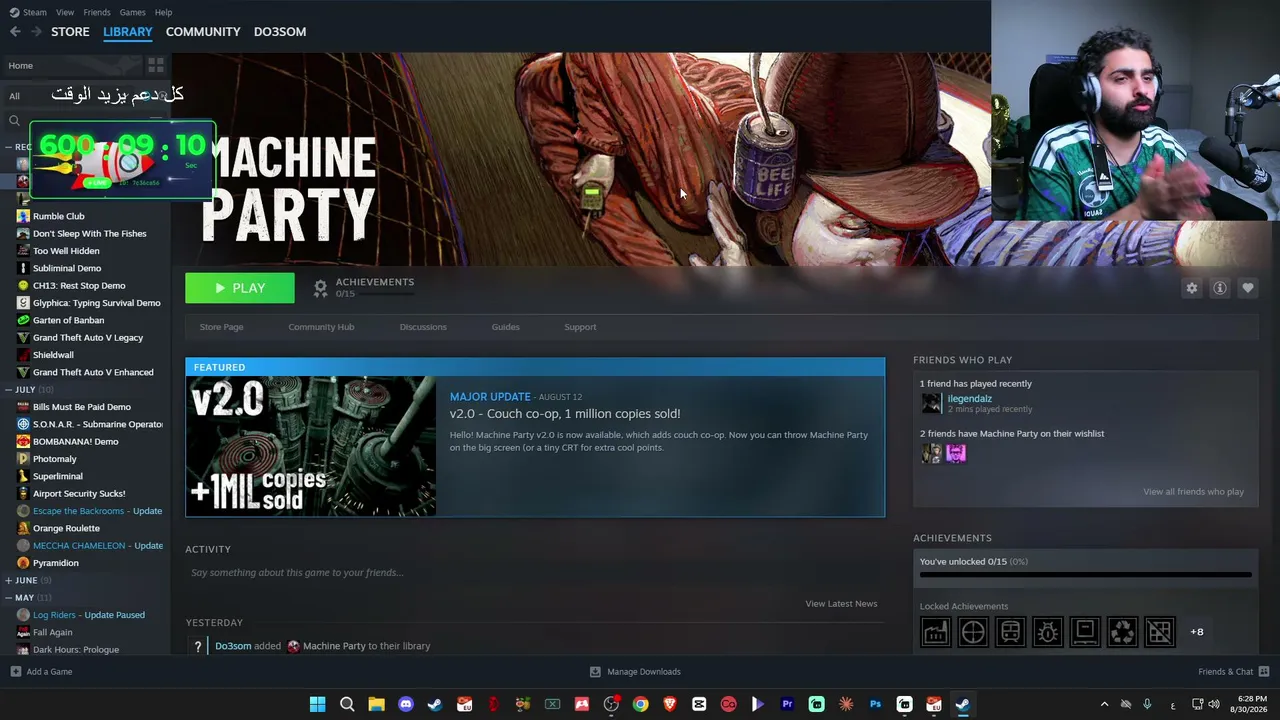
Task: Click the green PLAY button
Action: coord(240,288)
